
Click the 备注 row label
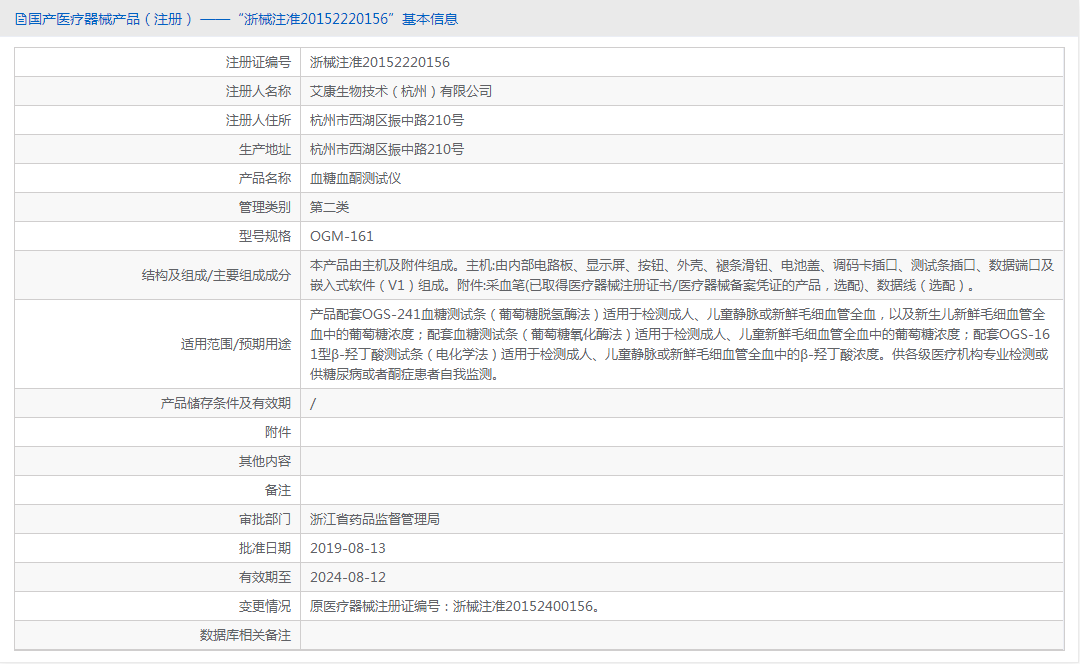277,490
